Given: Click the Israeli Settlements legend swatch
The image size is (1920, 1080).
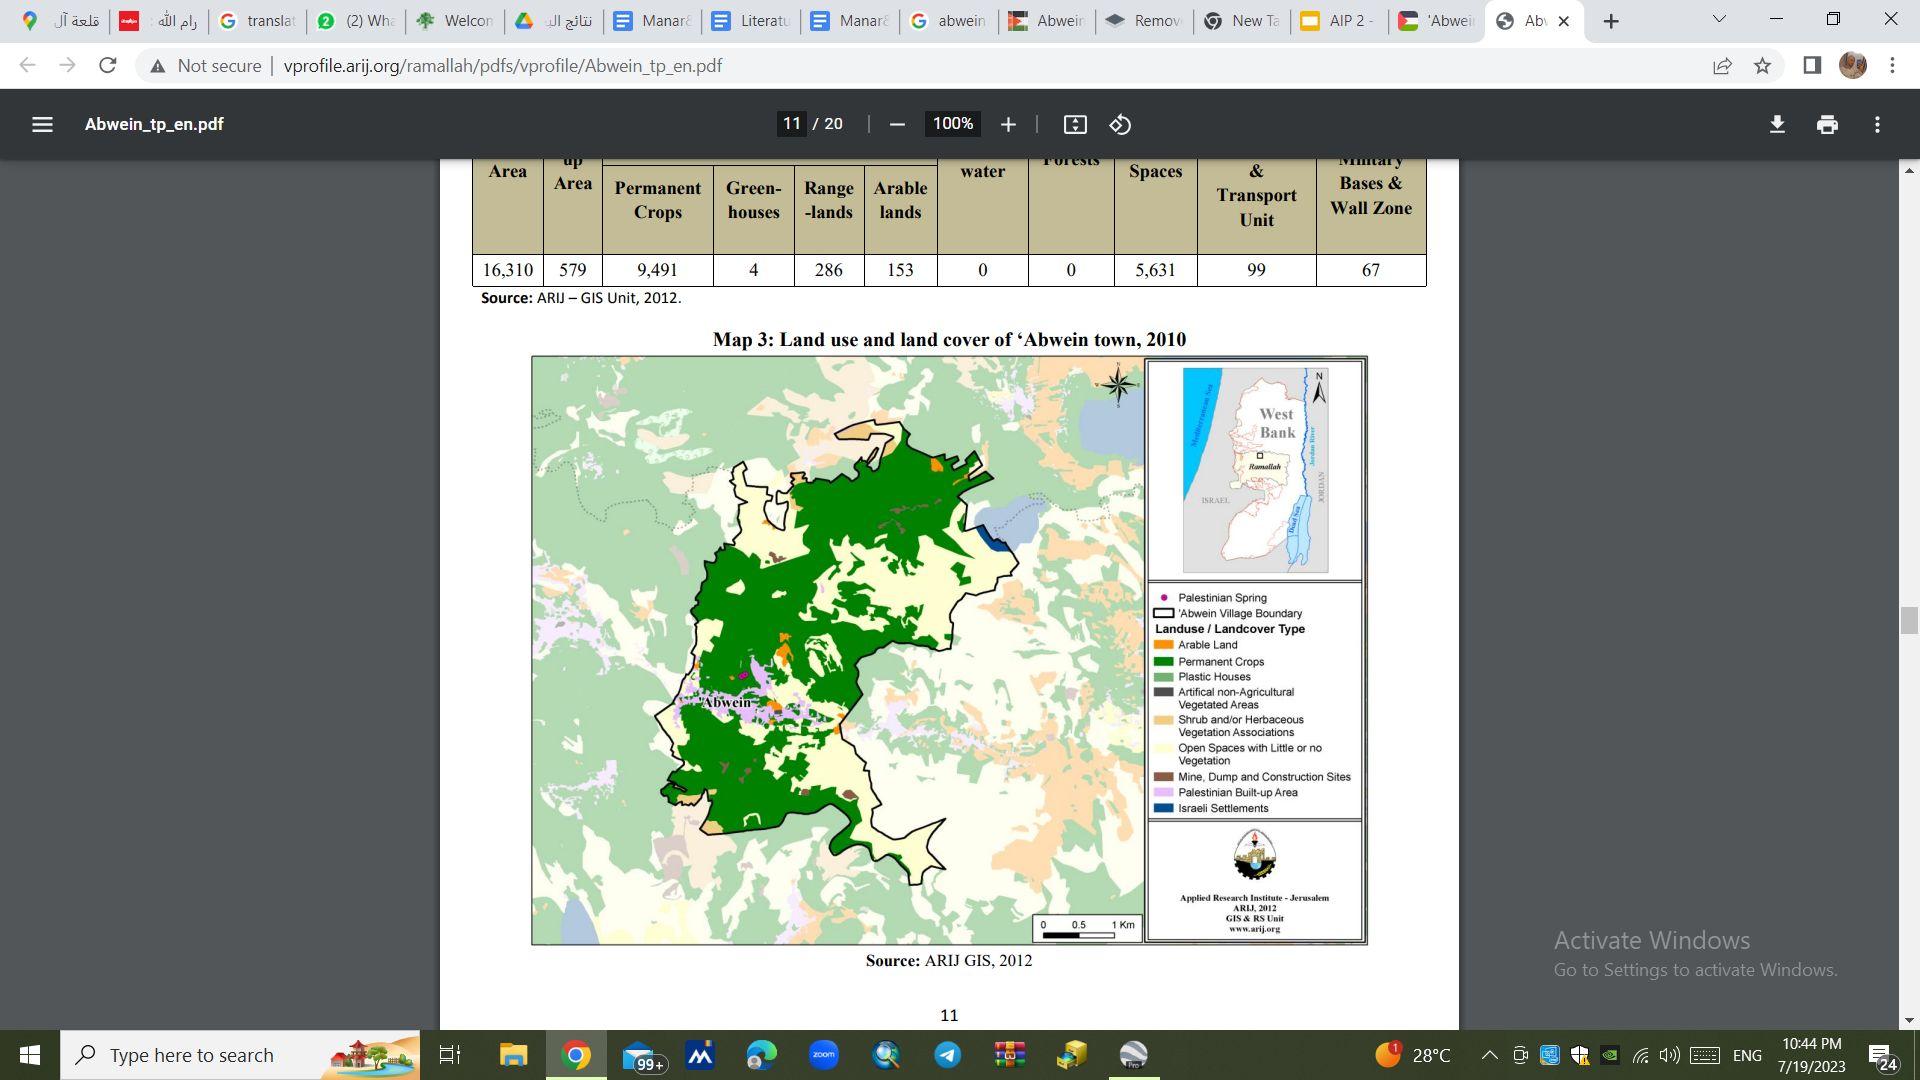Looking at the screenshot, I should tap(1163, 808).
